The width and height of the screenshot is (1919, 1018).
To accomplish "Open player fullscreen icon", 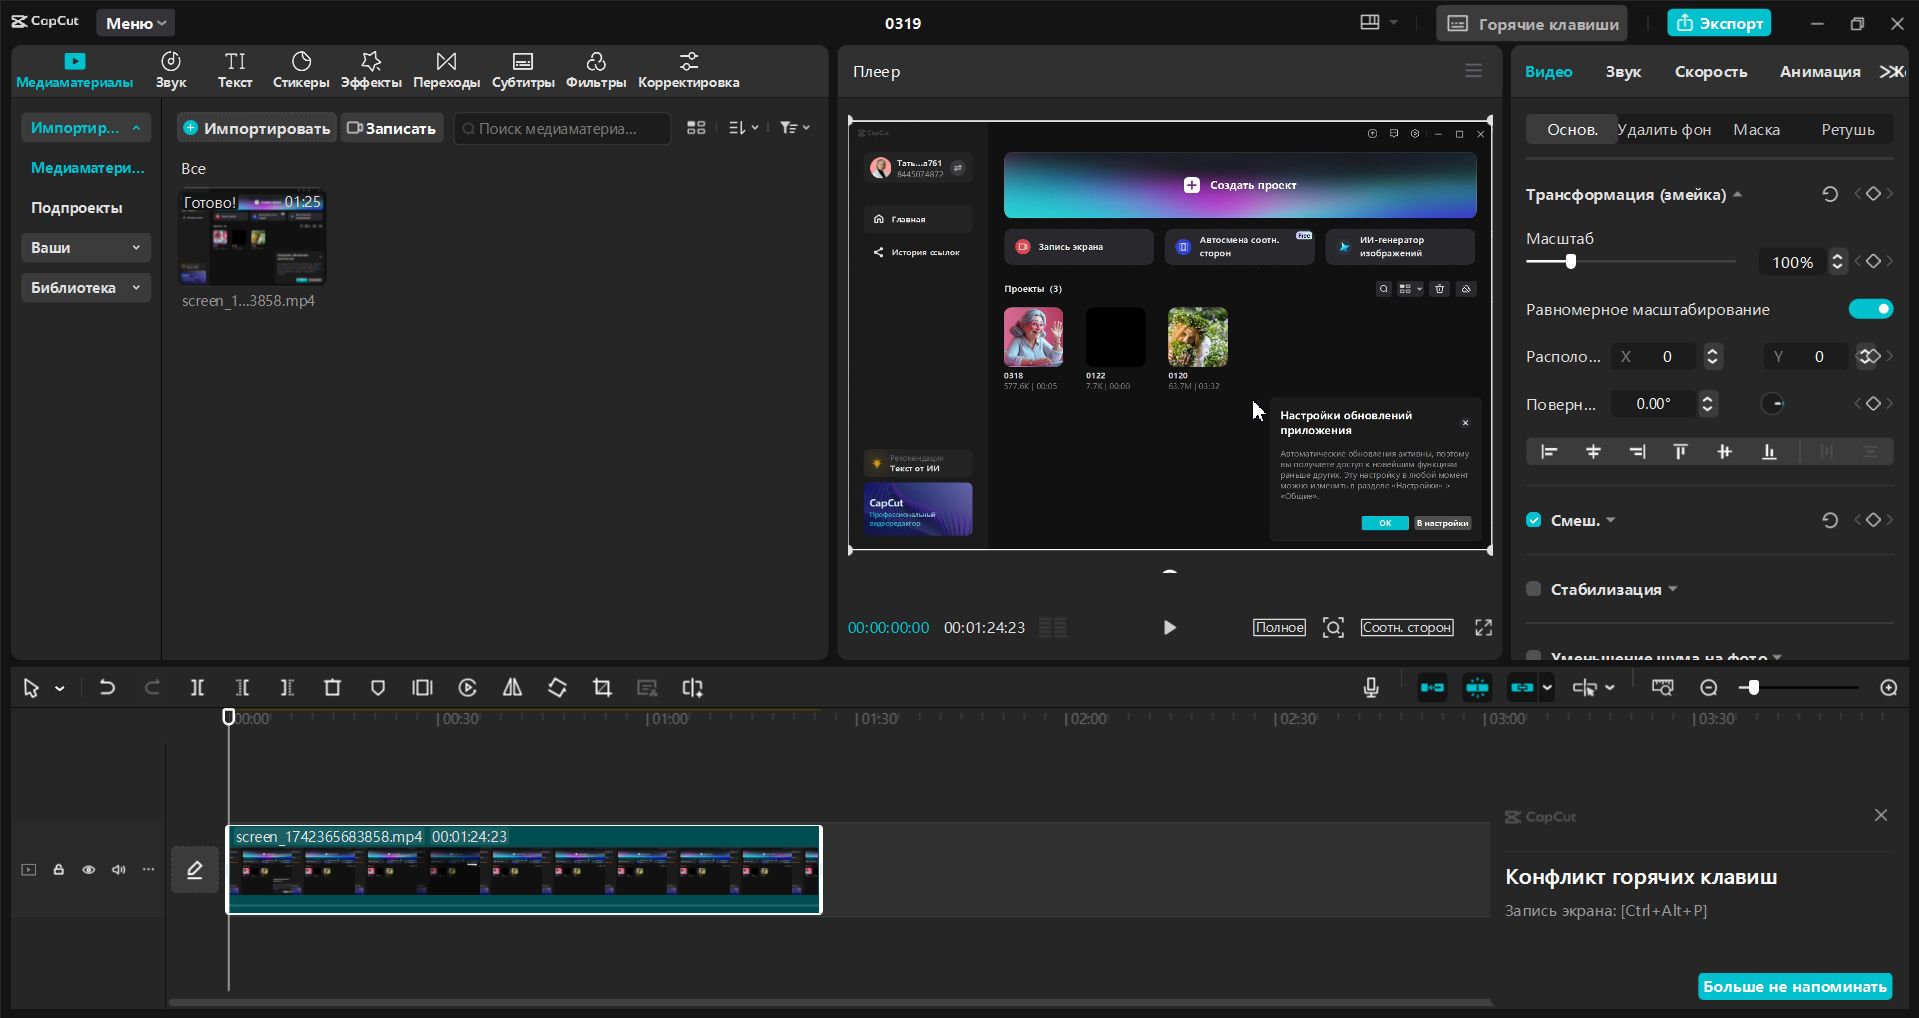I will pyautogui.click(x=1484, y=627).
